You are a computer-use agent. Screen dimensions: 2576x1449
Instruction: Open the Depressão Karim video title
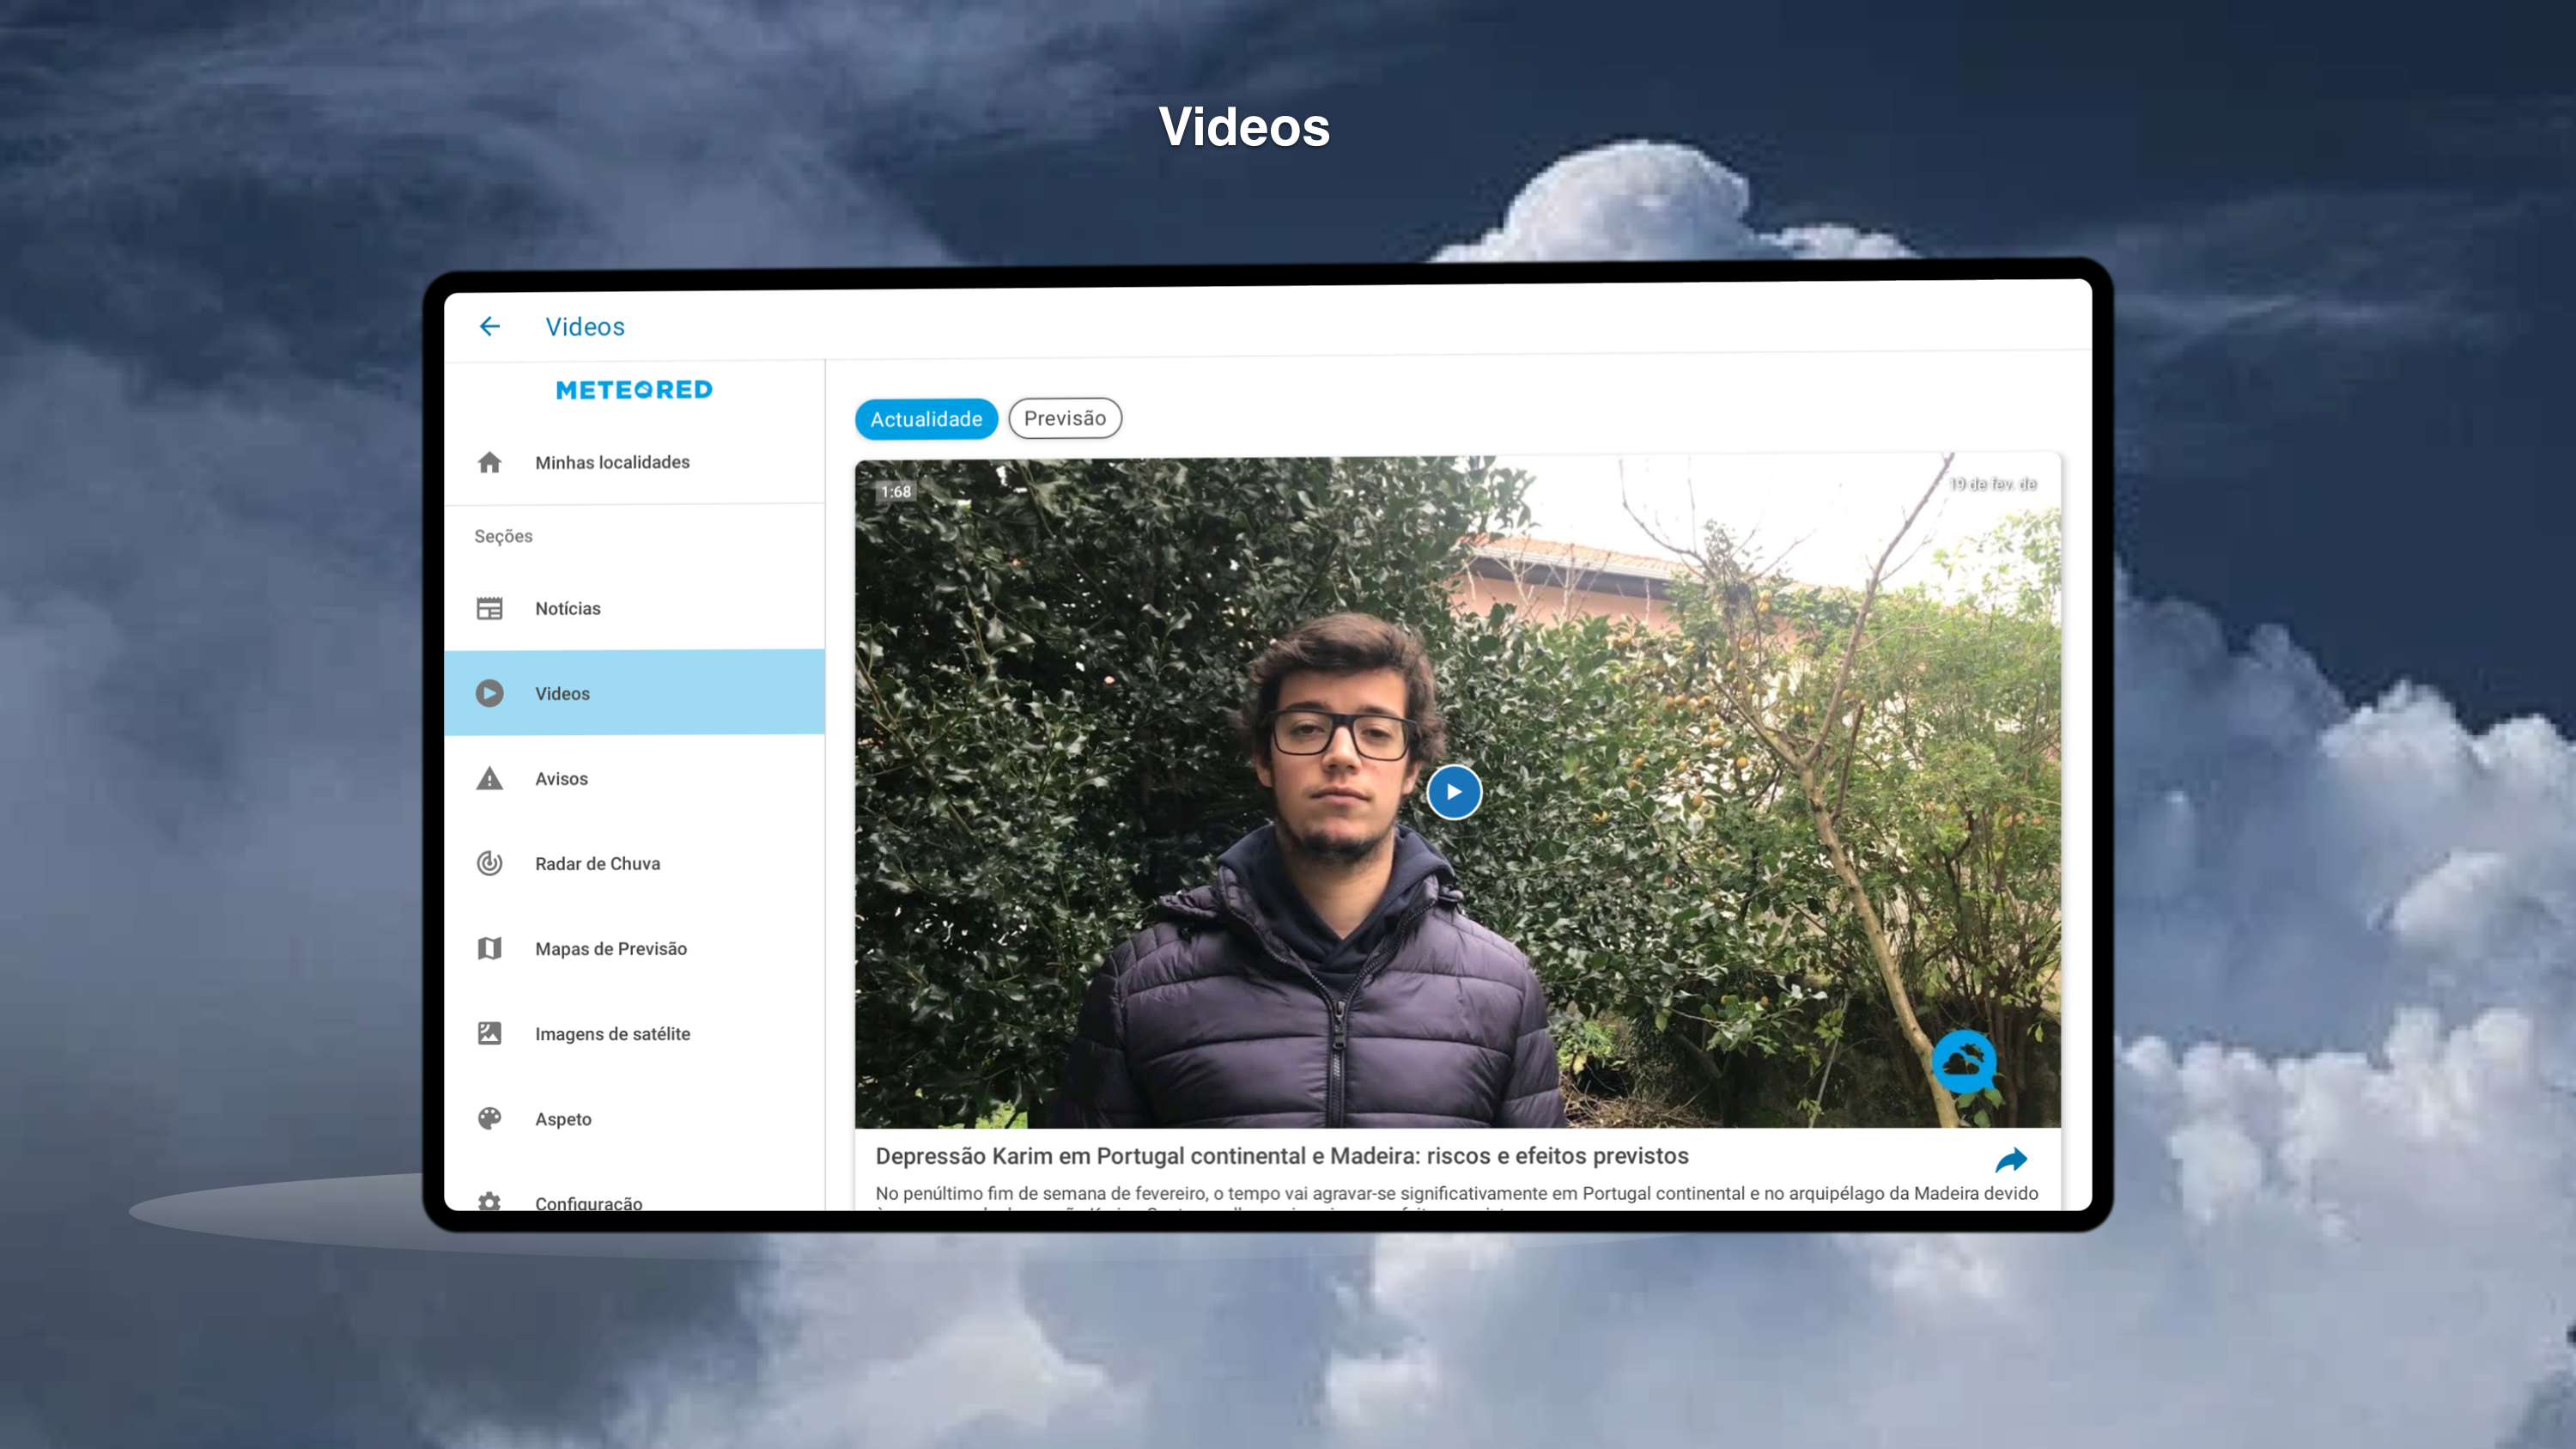click(x=1281, y=1156)
